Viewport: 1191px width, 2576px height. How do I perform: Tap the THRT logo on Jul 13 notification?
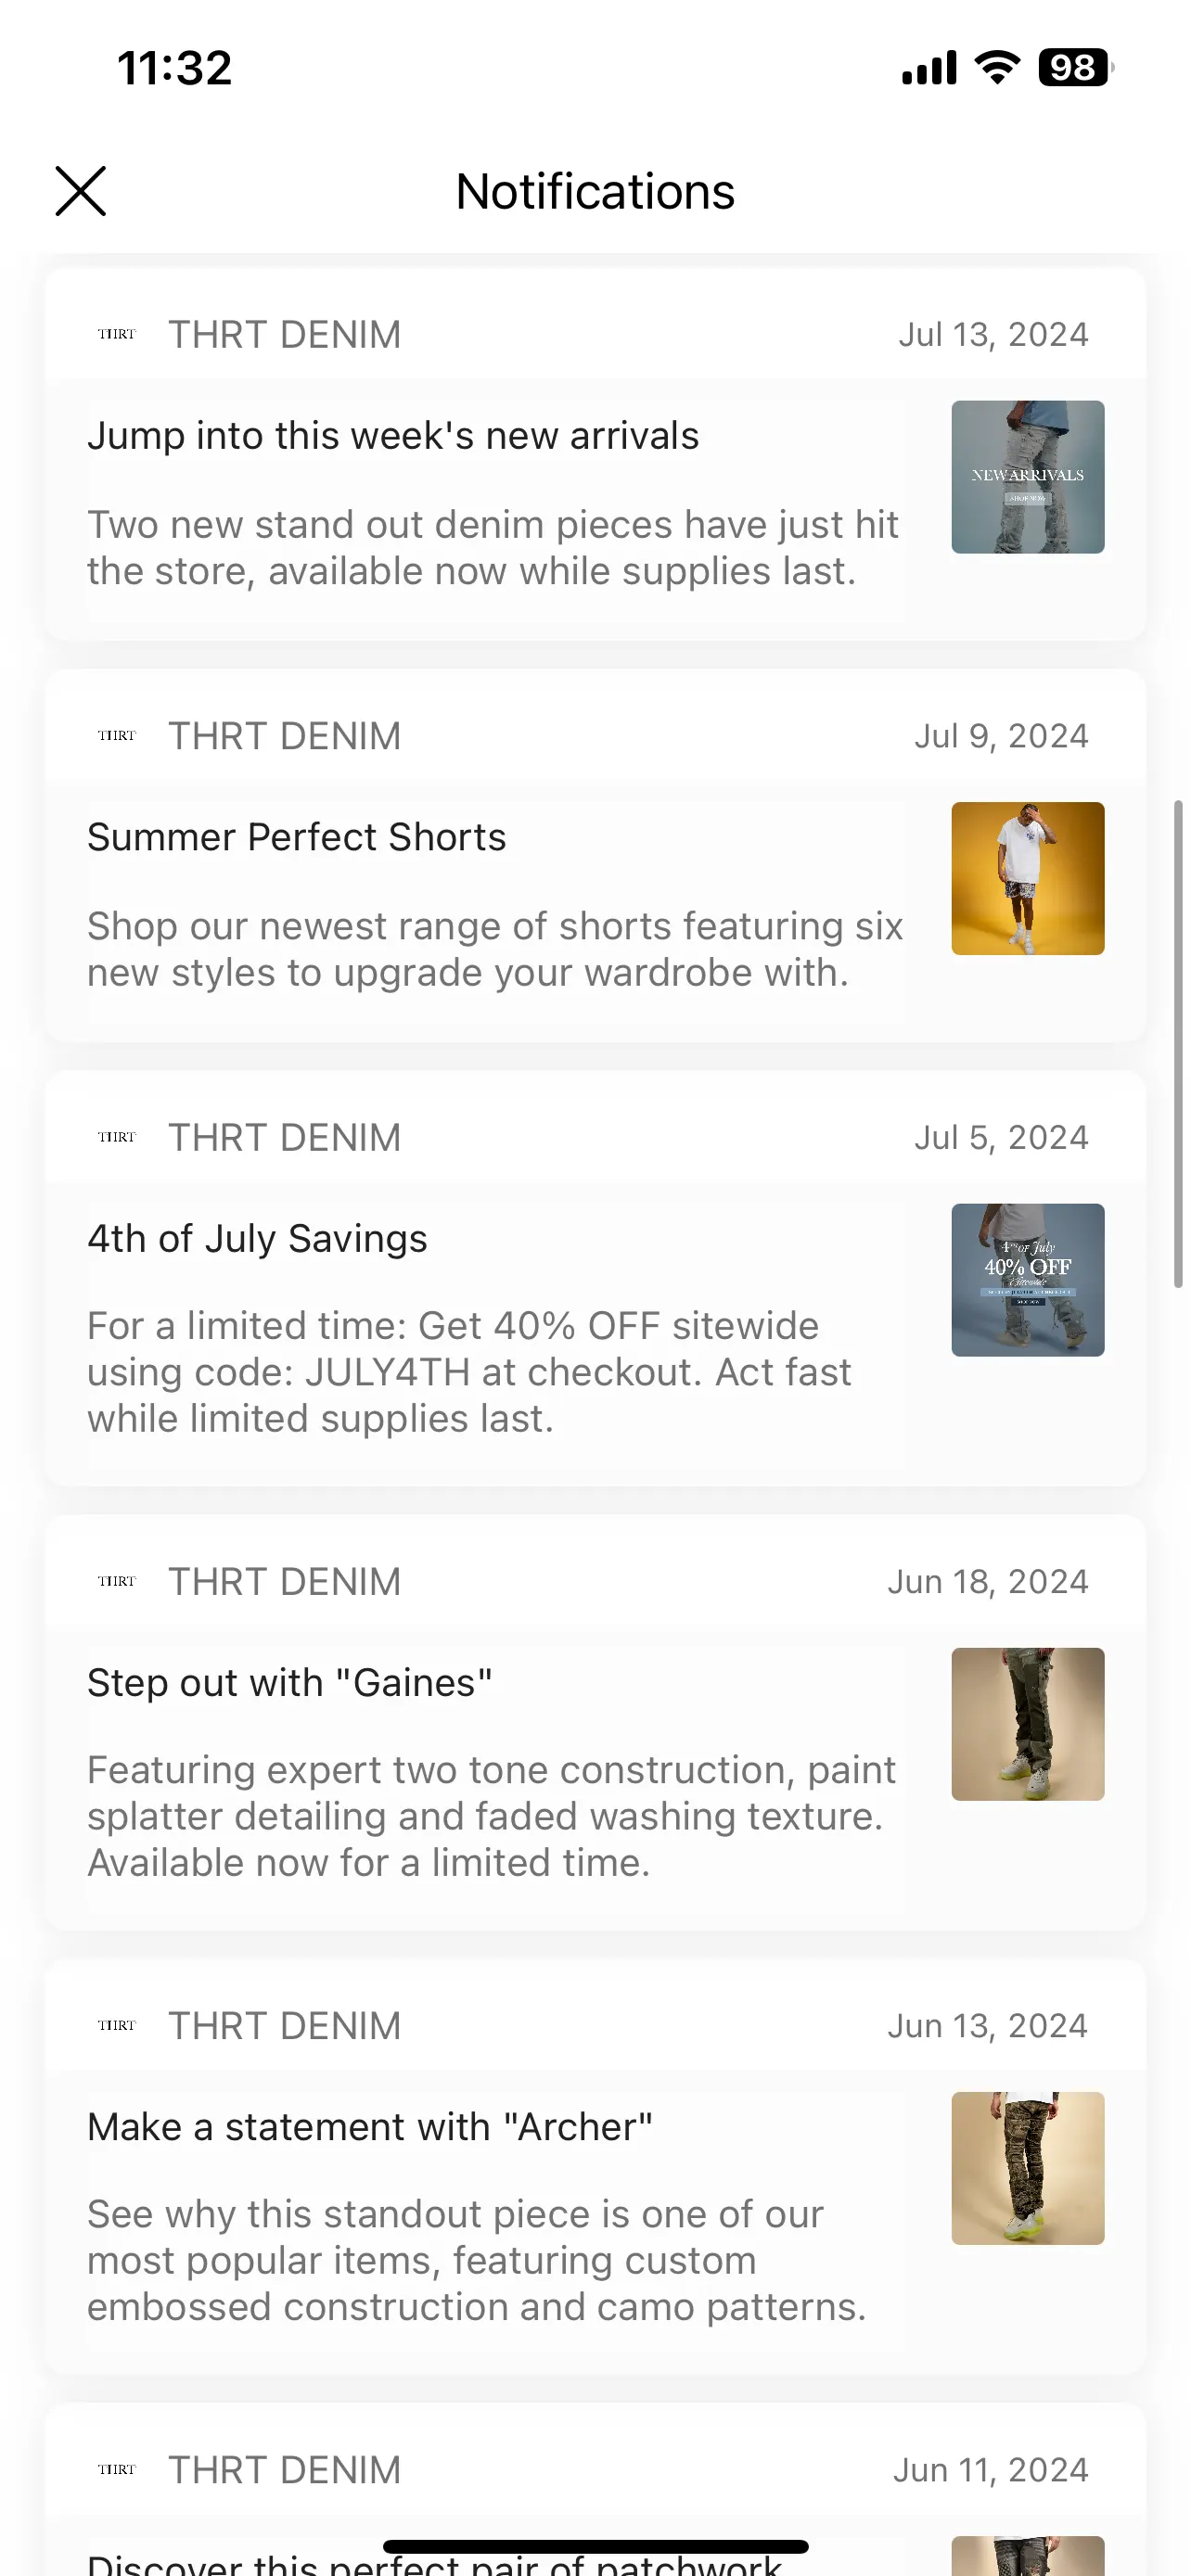[117, 334]
